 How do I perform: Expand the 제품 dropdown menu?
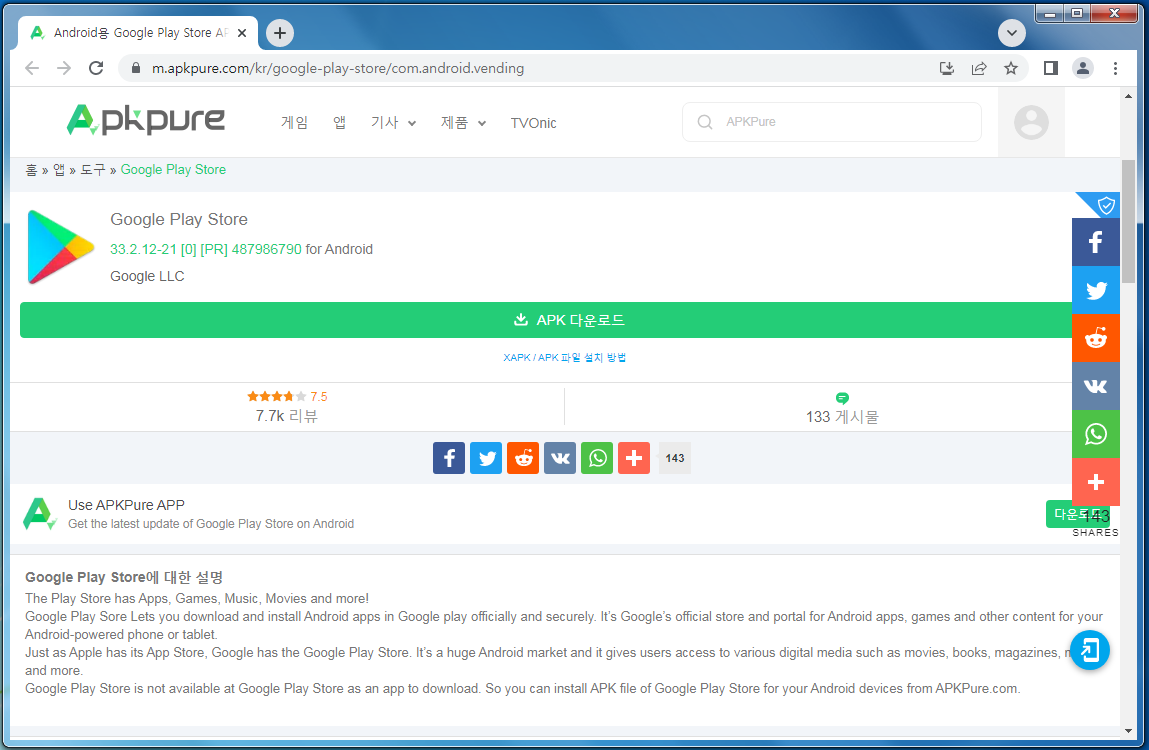click(x=463, y=122)
